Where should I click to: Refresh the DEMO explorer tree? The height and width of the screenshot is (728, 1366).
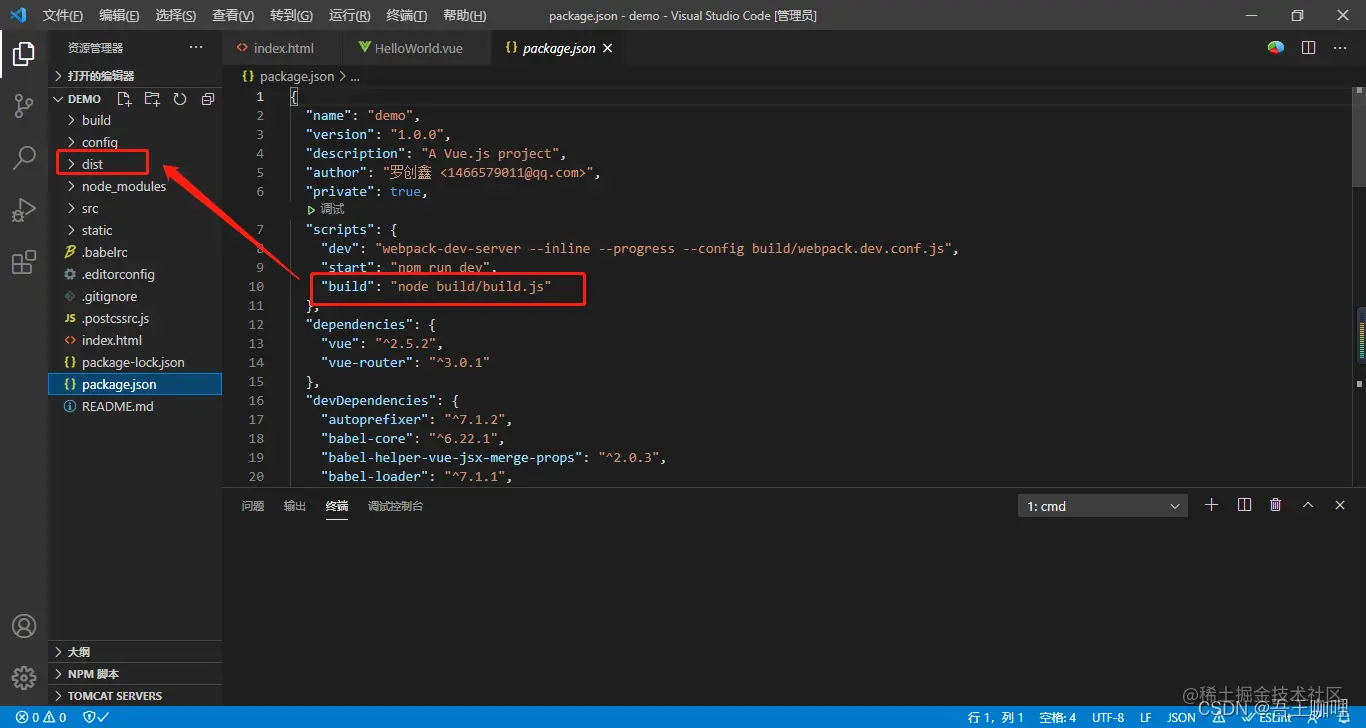pyautogui.click(x=180, y=99)
